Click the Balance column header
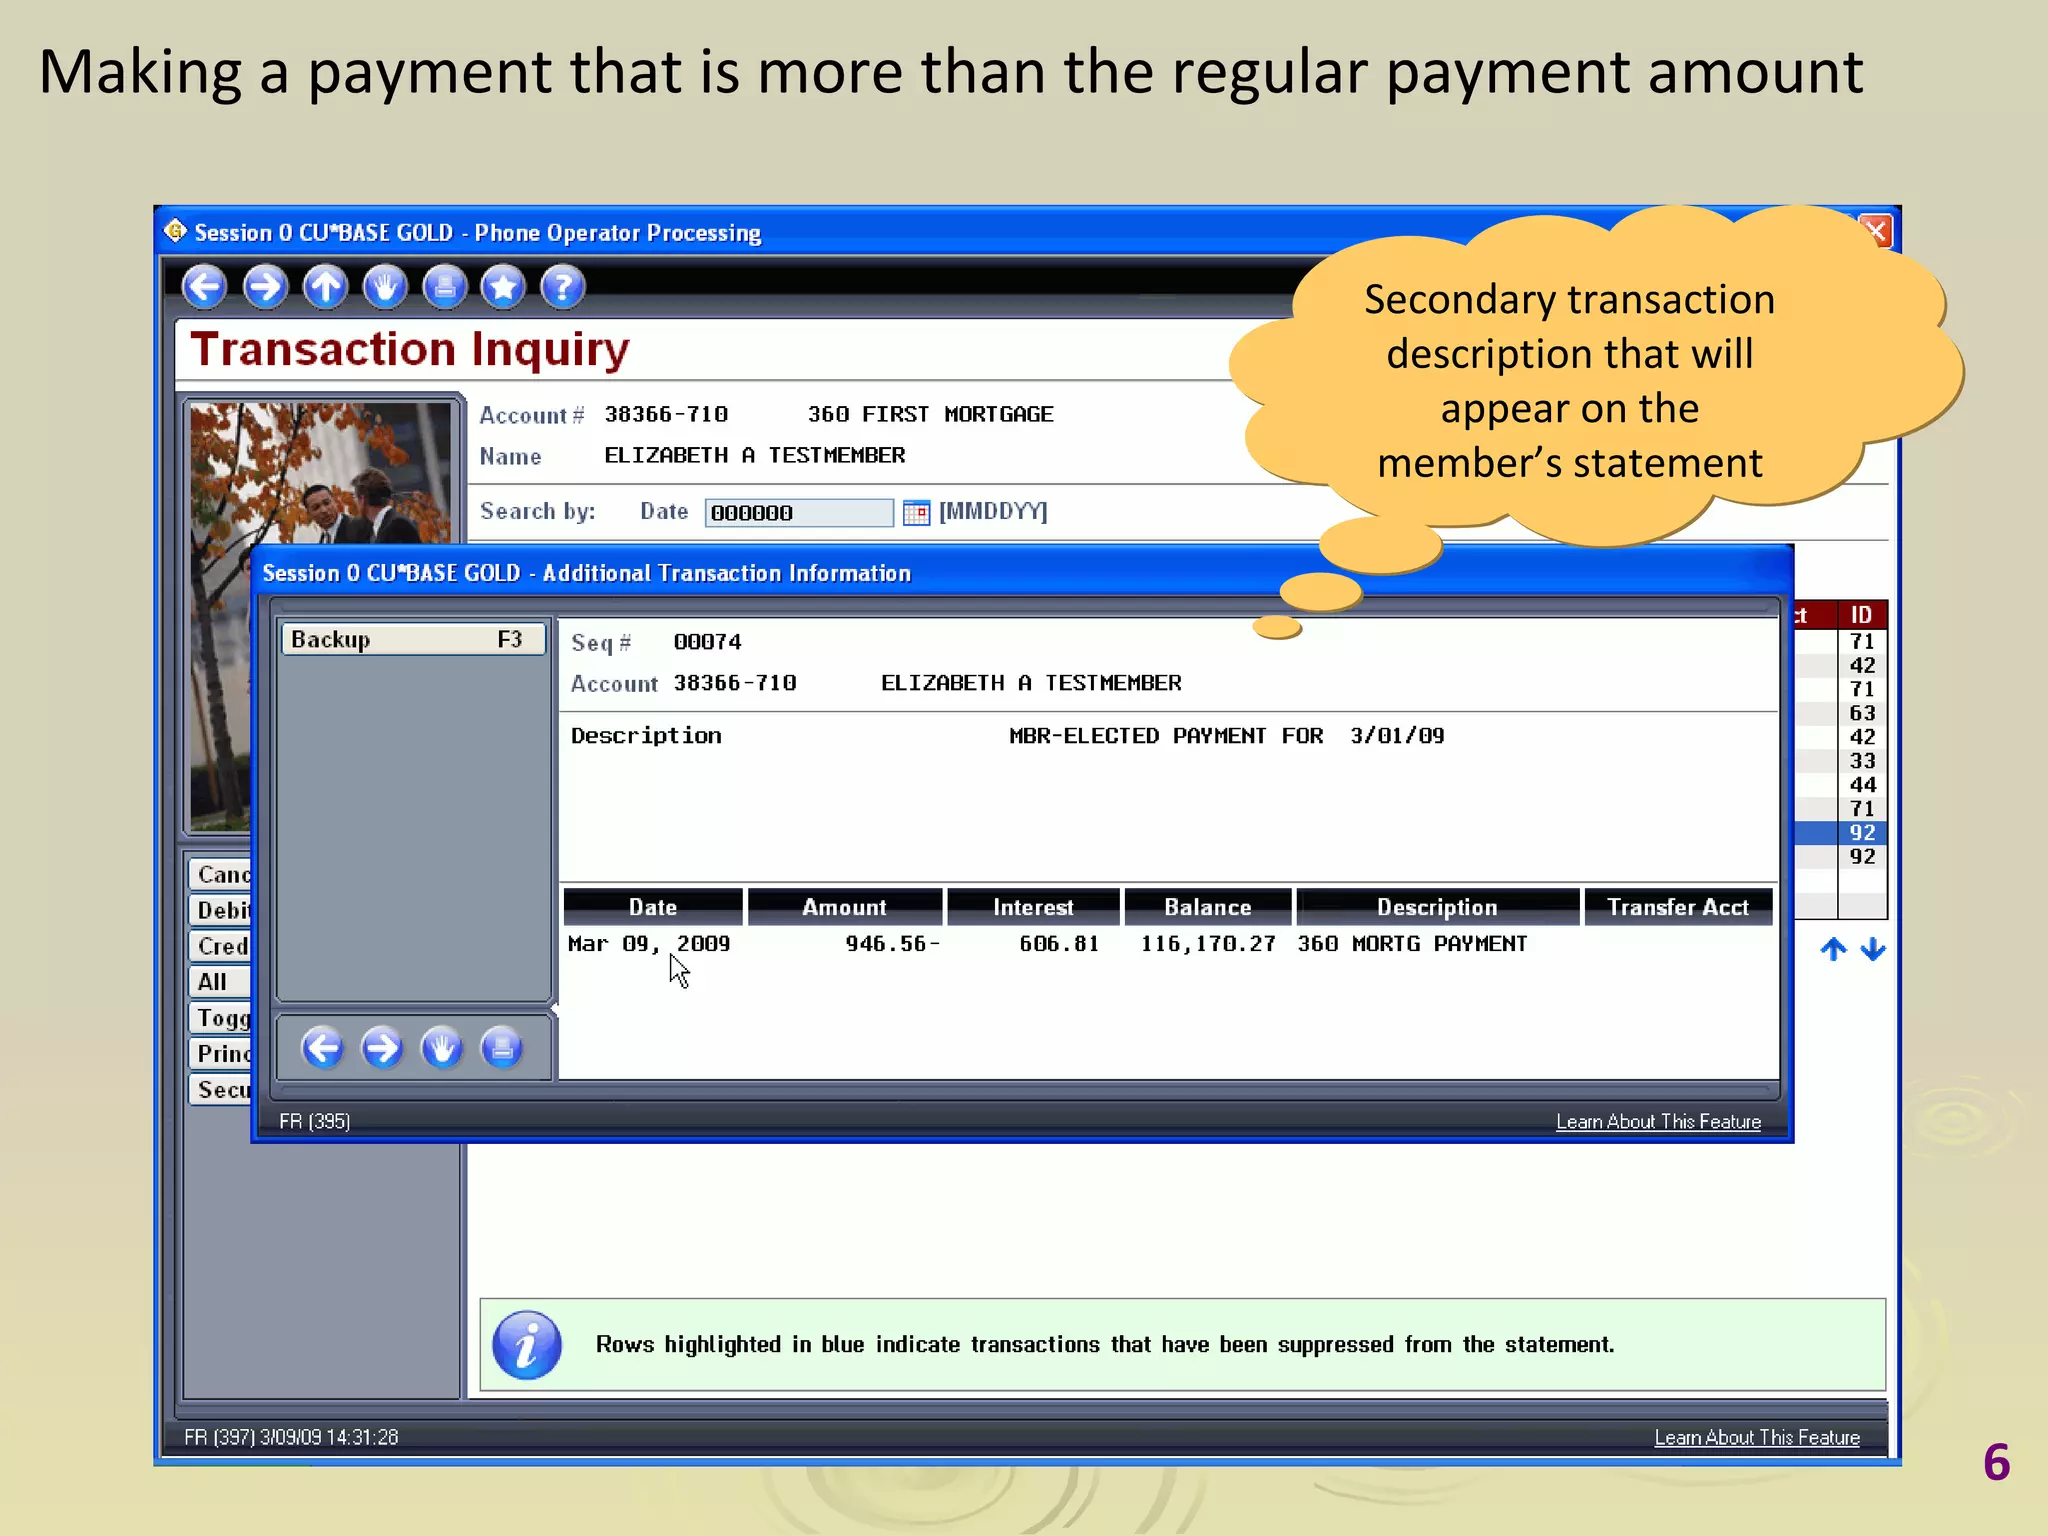The width and height of the screenshot is (2048, 1536). point(1208,907)
